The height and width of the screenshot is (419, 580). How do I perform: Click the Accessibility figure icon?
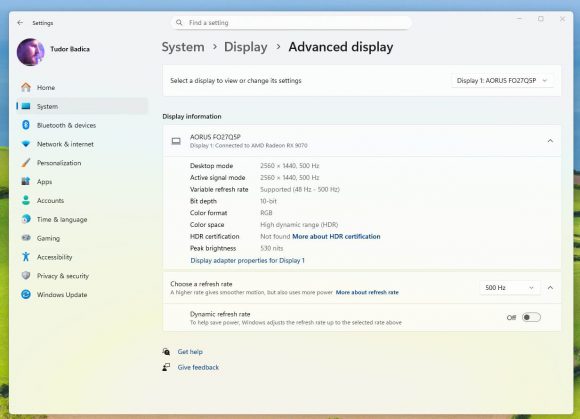(x=26, y=257)
